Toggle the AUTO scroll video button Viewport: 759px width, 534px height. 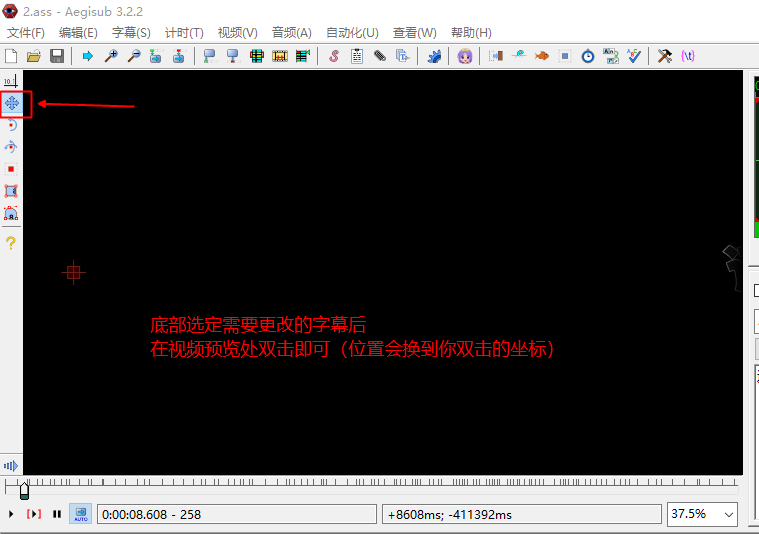(x=81, y=514)
